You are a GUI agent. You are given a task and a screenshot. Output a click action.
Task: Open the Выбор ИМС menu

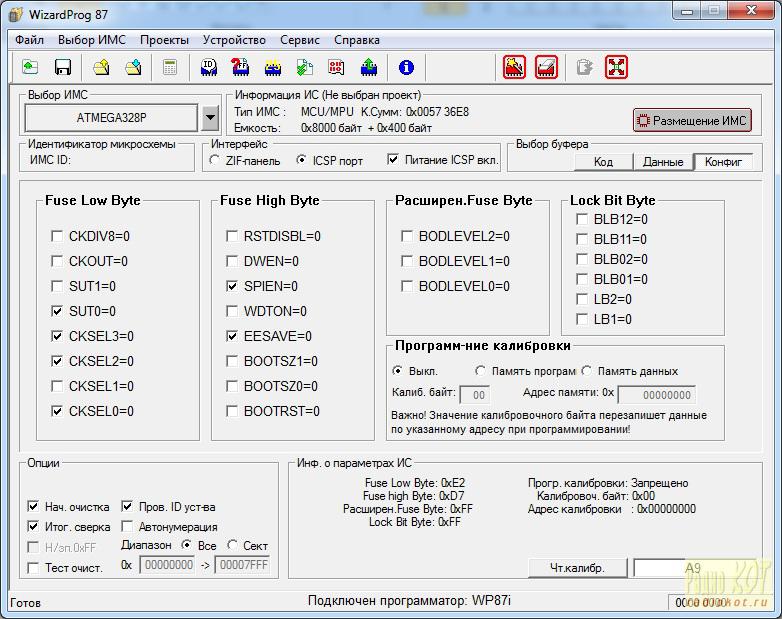coord(92,40)
